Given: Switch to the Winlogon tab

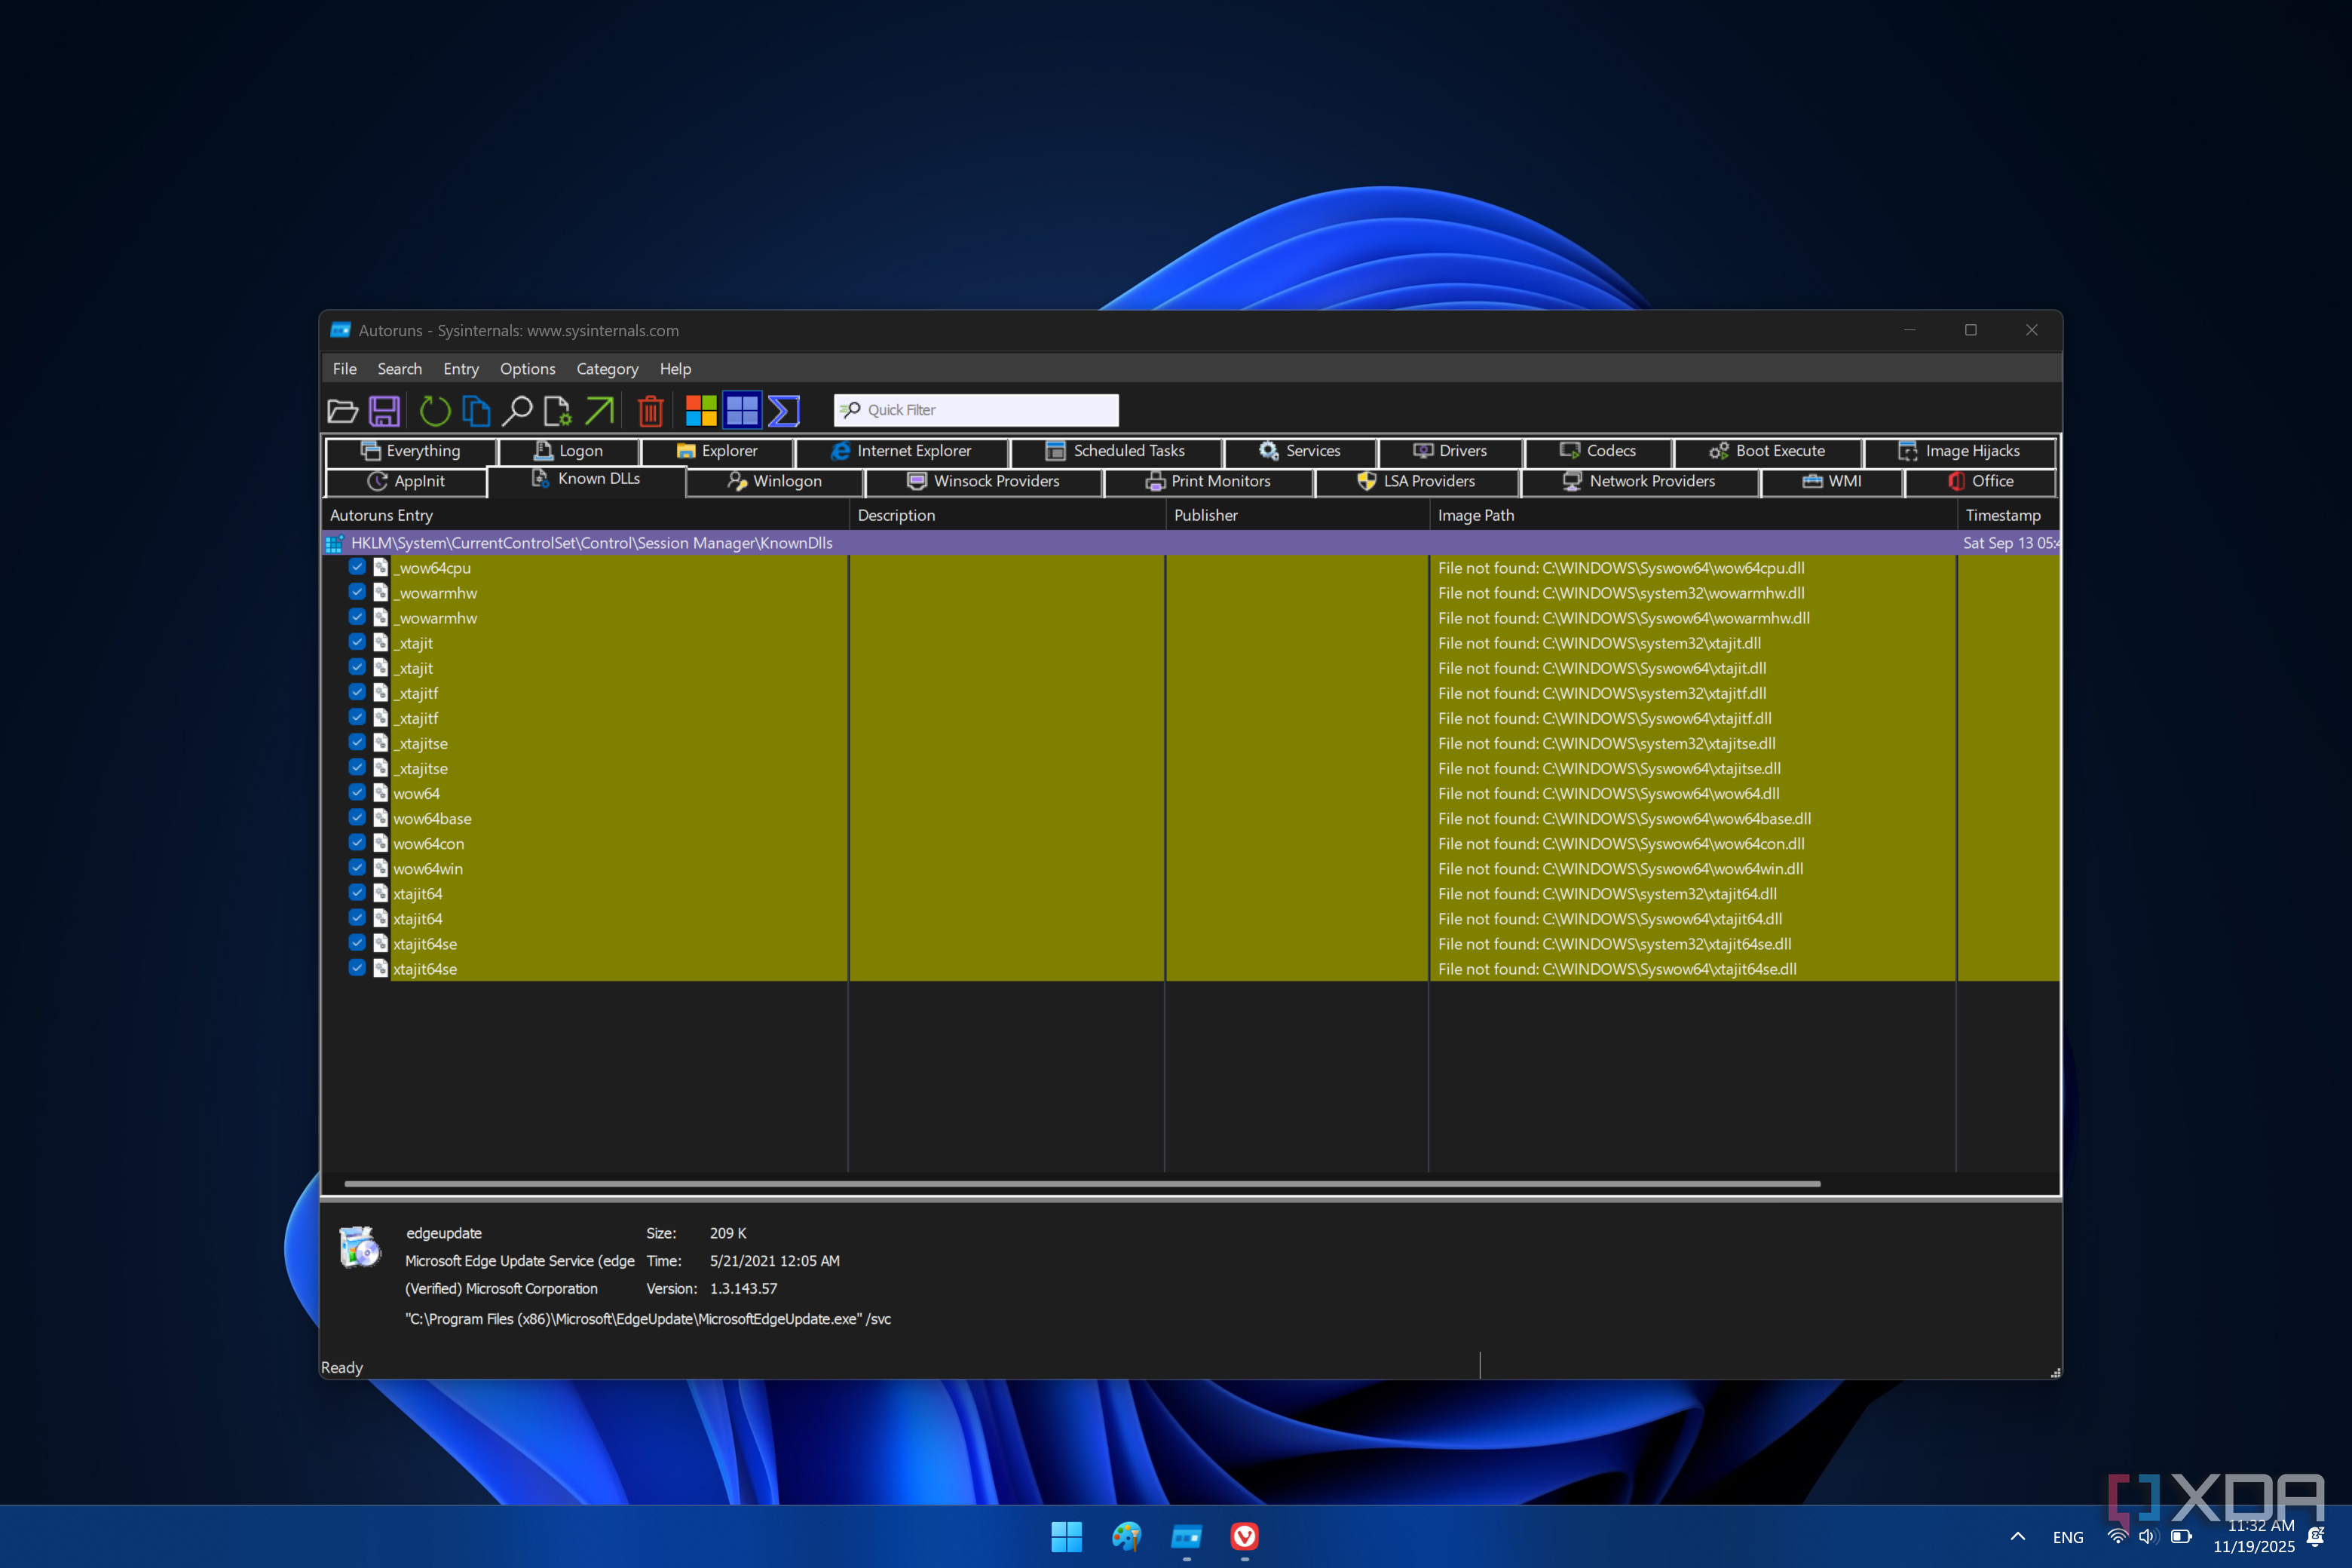Looking at the screenshot, I should (x=775, y=481).
